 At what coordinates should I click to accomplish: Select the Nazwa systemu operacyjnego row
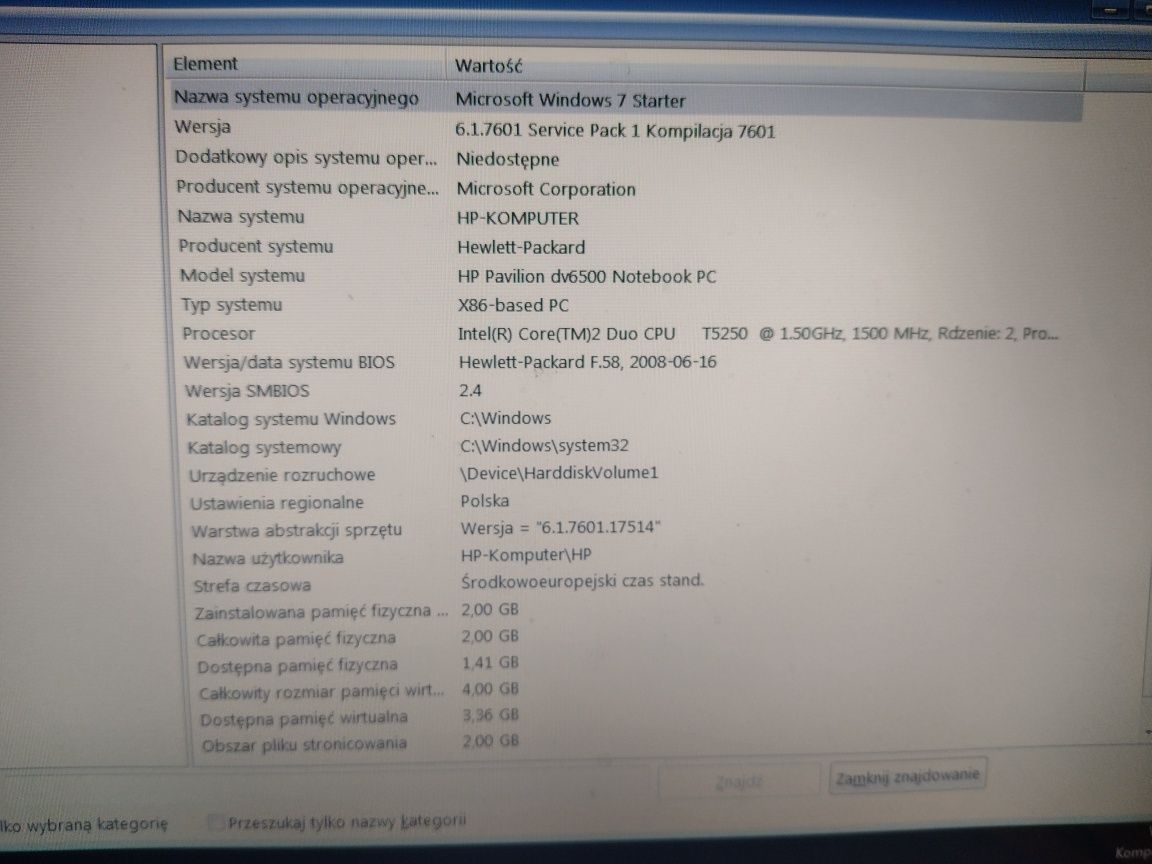coord(626,99)
